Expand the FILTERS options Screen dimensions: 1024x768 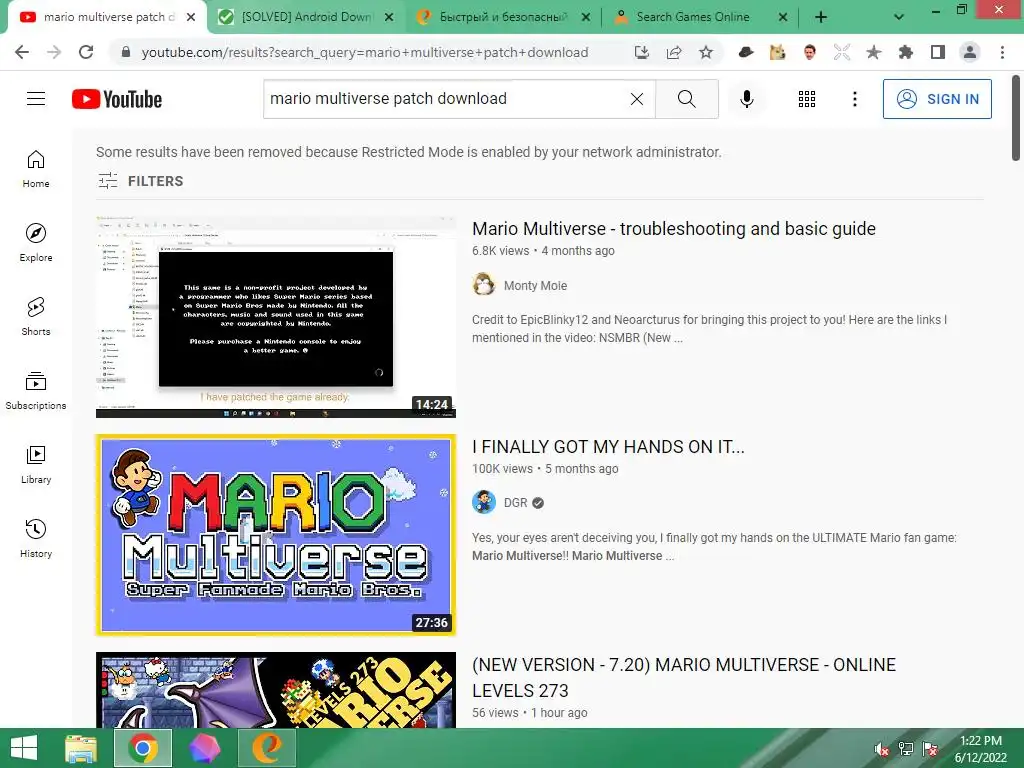pos(140,181)
